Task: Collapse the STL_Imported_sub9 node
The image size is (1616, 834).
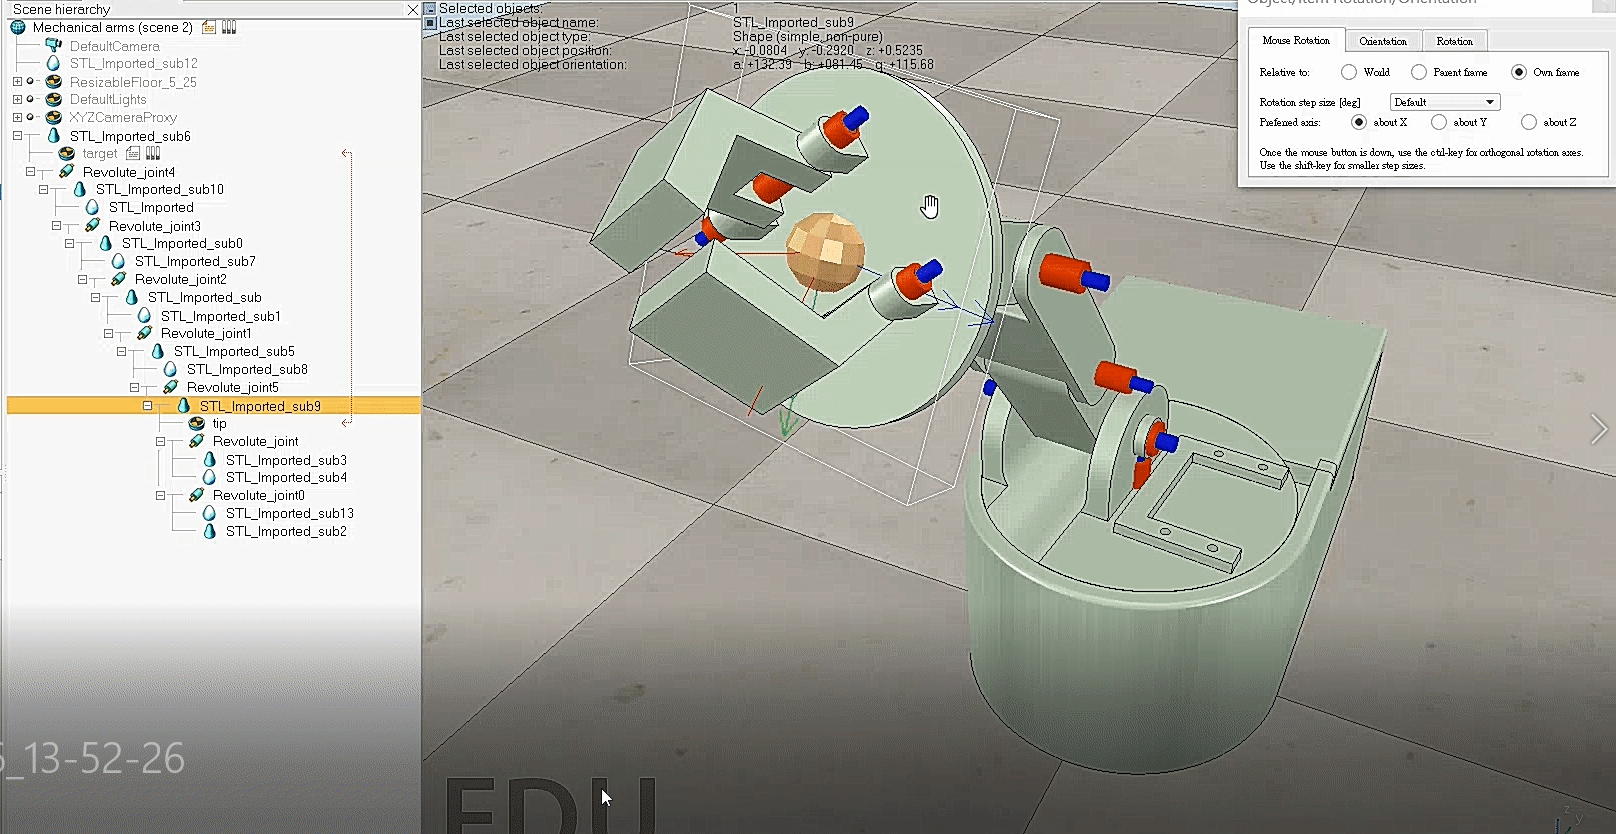Action: point(147,406)
